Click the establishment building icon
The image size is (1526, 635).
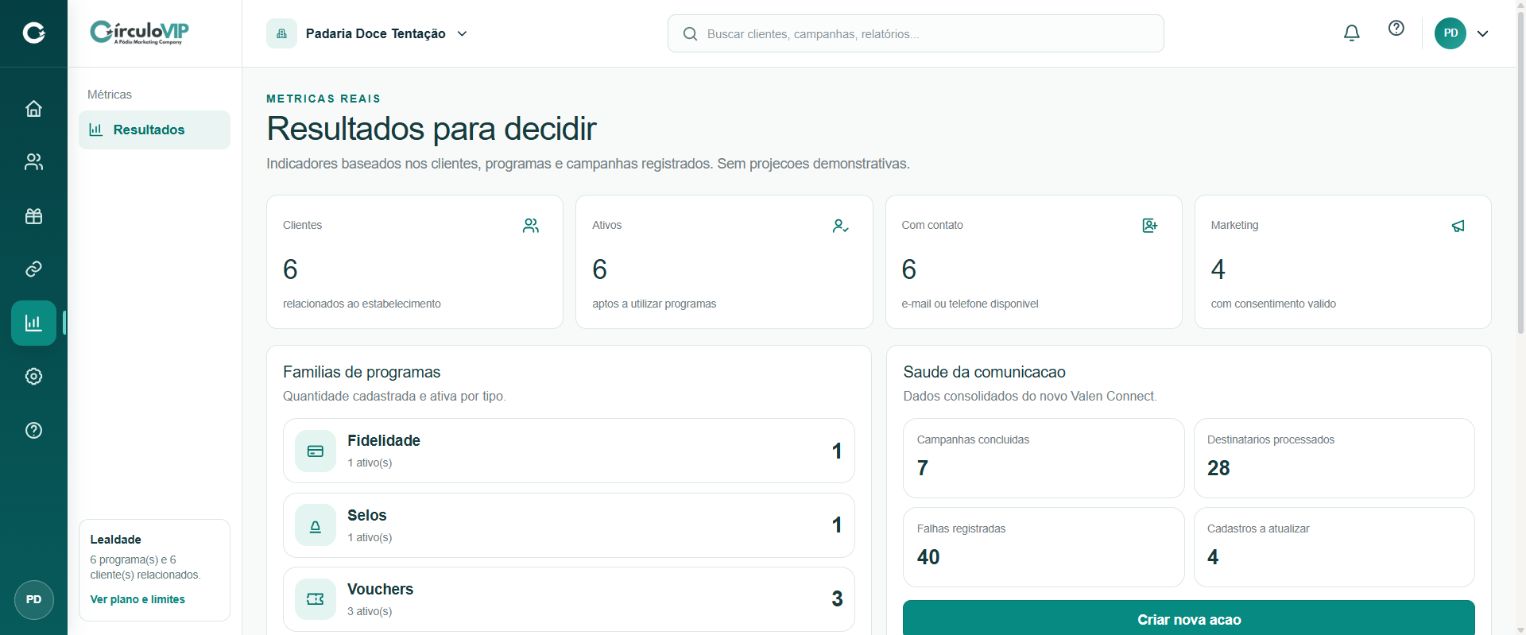[281, 33]
